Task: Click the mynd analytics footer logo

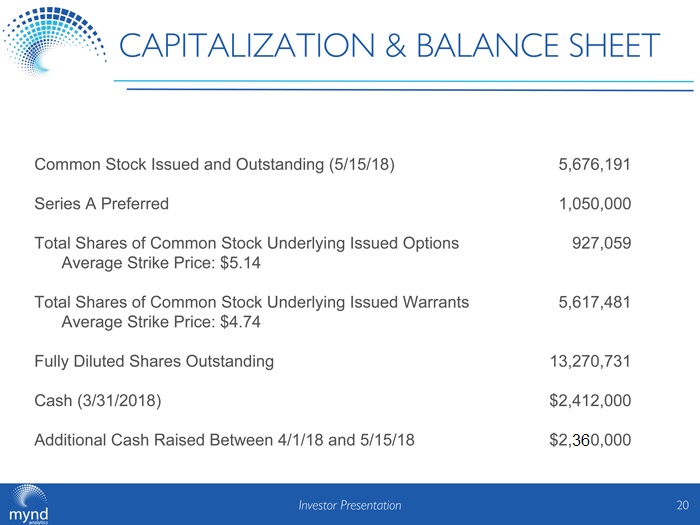Action: 31,504
